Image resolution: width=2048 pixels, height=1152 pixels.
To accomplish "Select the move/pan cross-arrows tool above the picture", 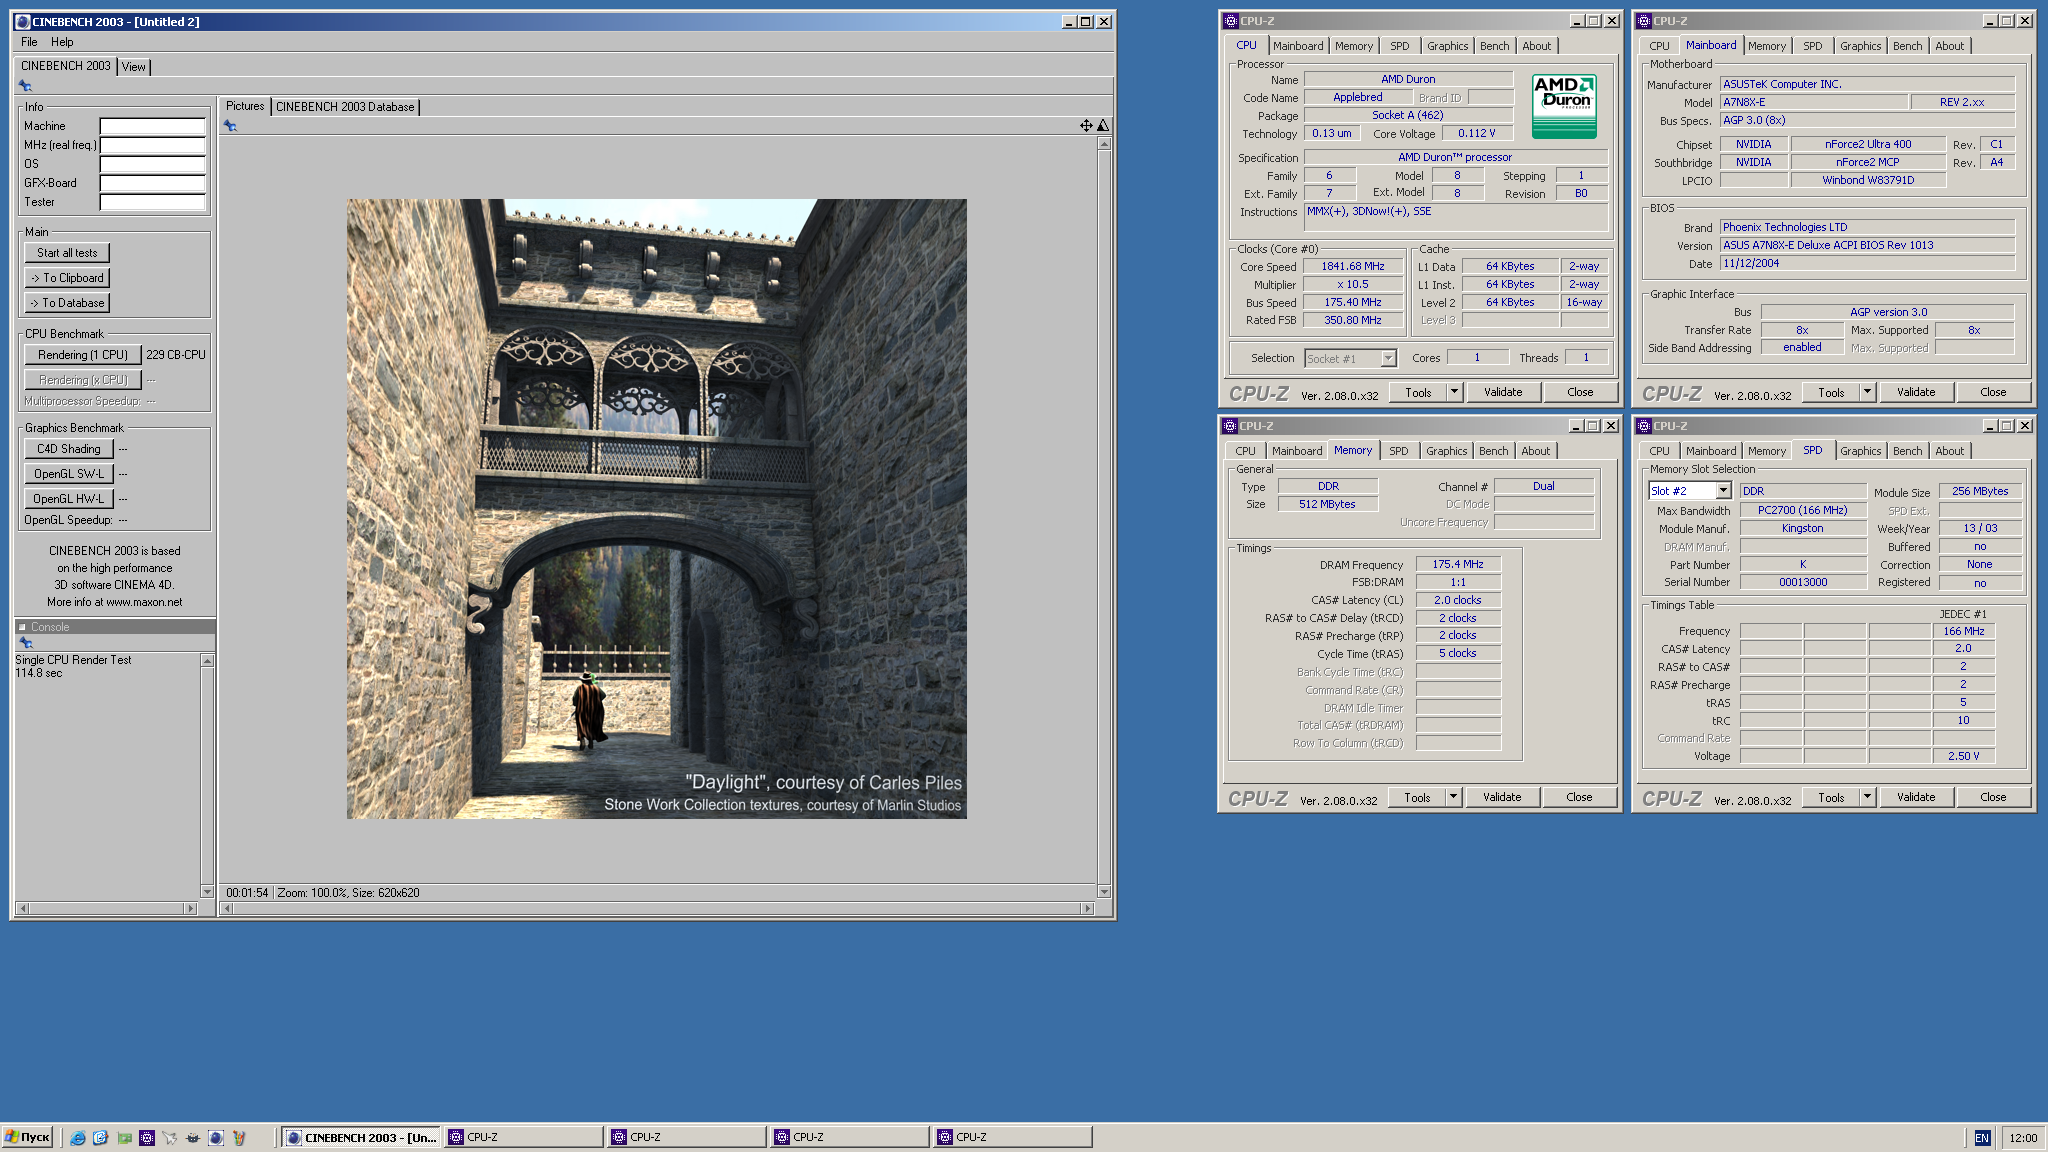I will click(1086, 126).
